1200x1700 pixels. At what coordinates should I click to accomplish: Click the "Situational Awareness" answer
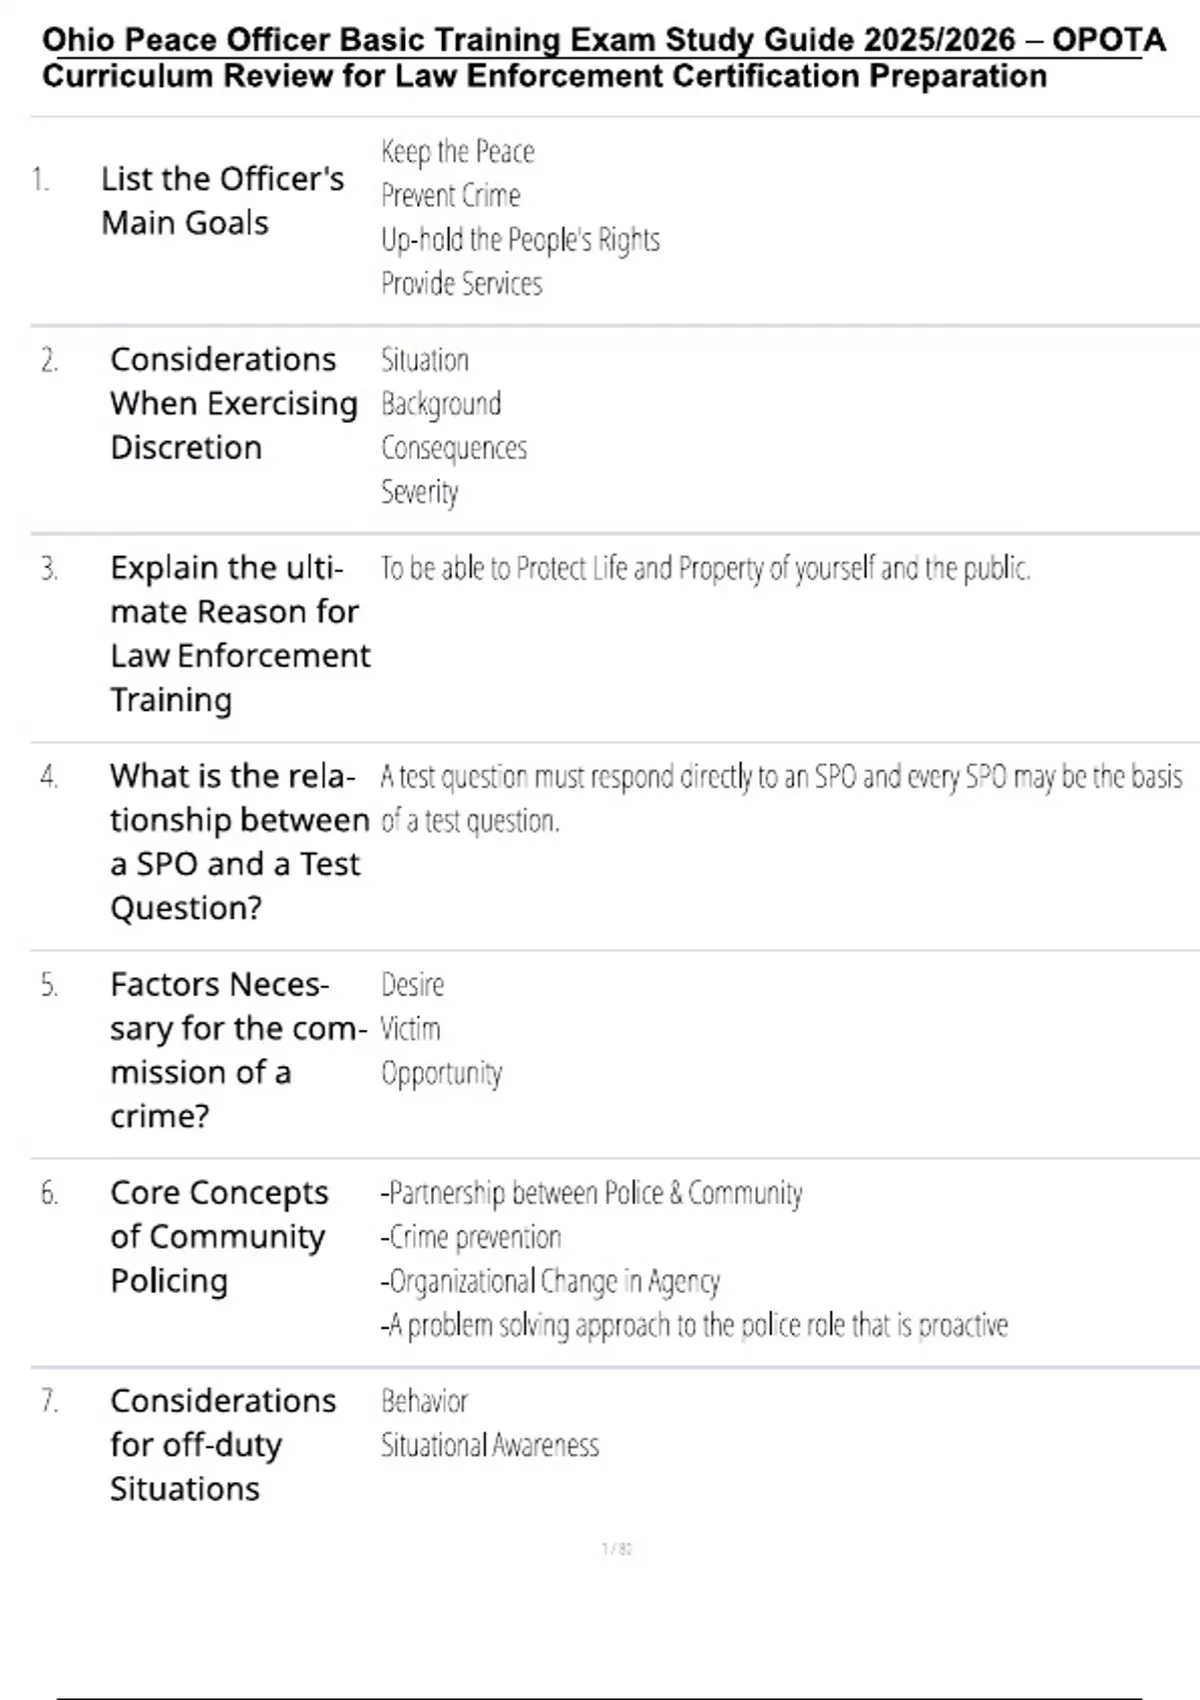[x=490, y=1446]
